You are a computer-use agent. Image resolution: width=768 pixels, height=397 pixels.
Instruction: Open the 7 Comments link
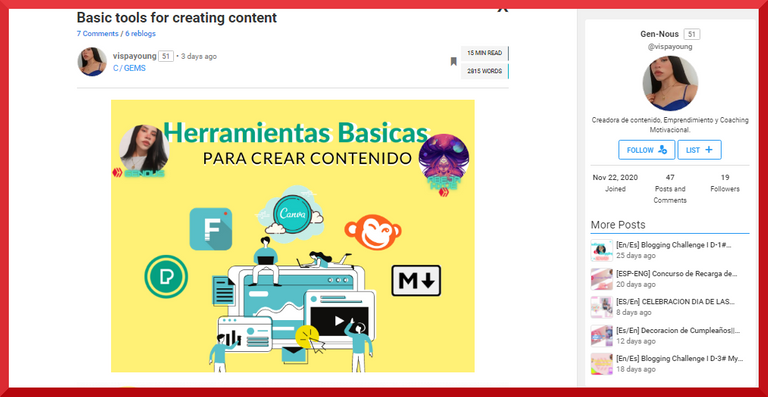click(97, 34)
